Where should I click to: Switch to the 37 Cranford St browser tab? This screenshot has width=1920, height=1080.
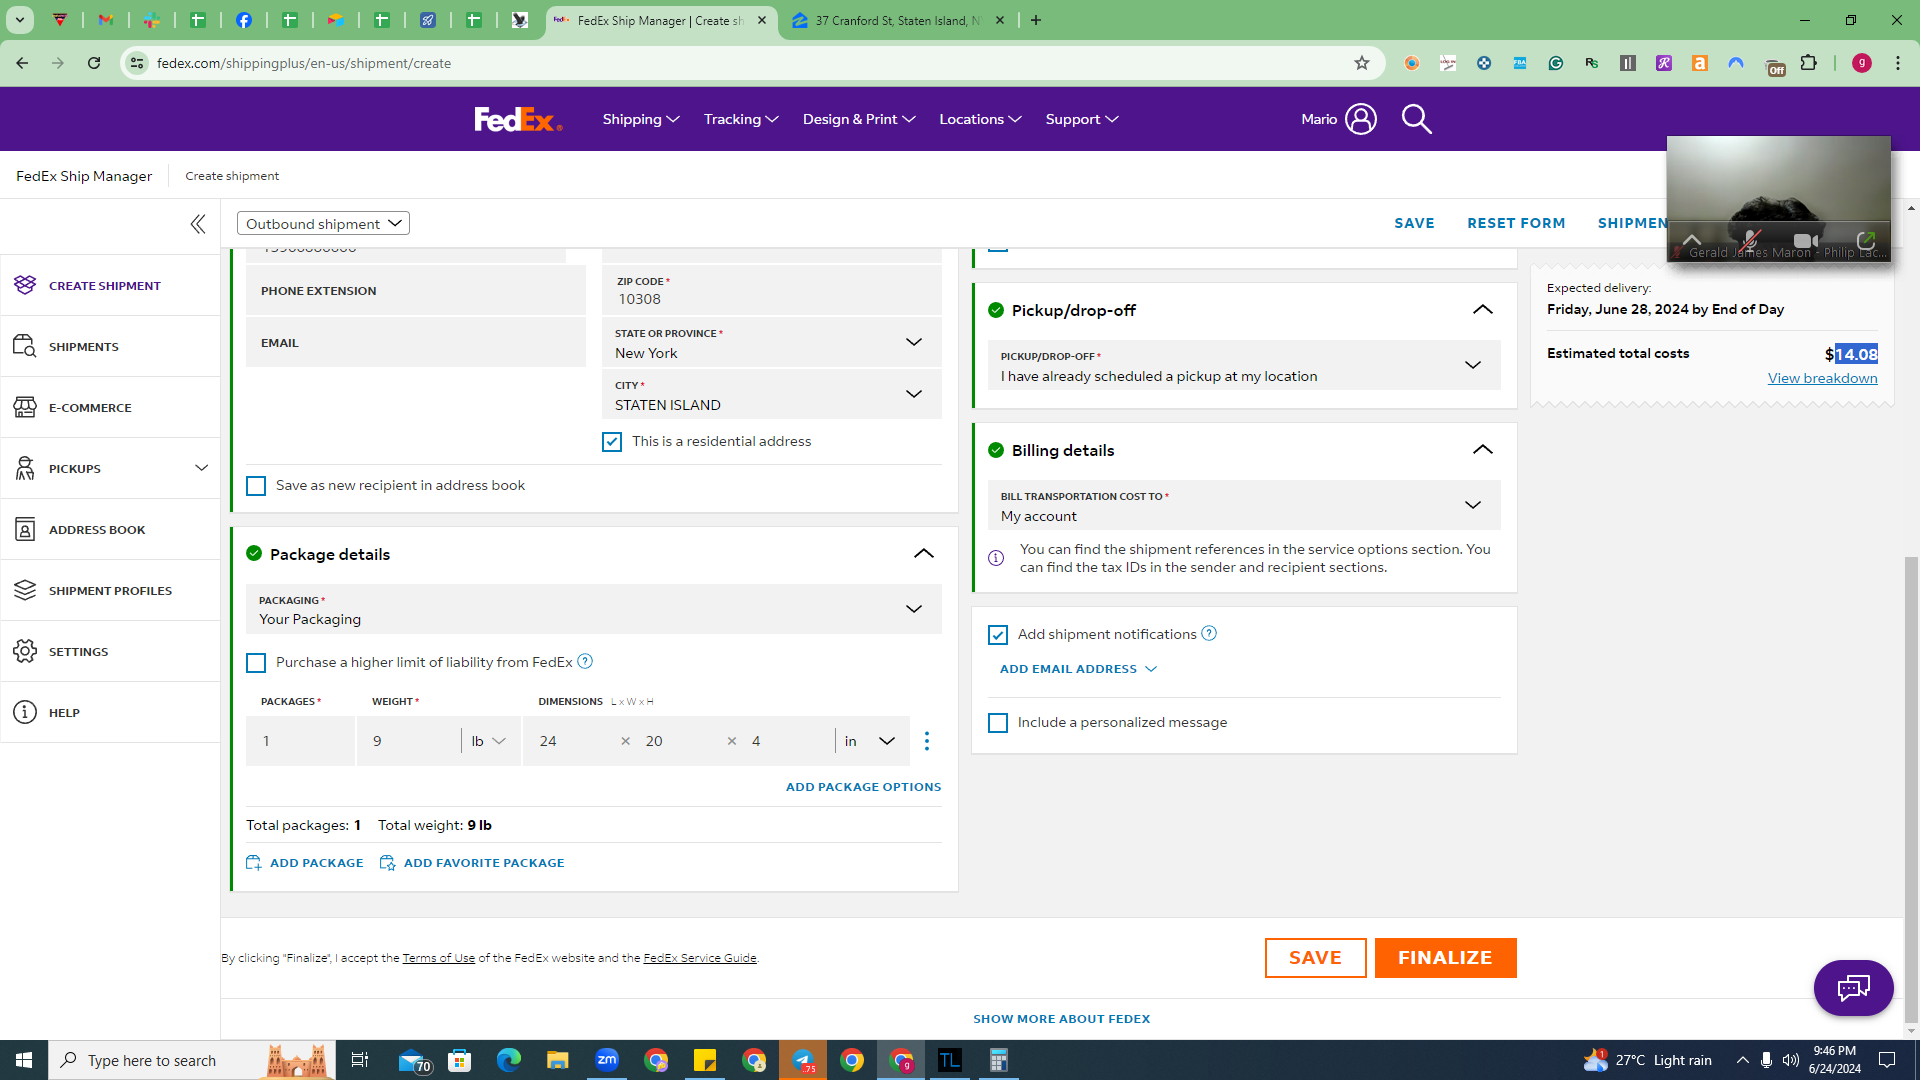click(897, 20)
